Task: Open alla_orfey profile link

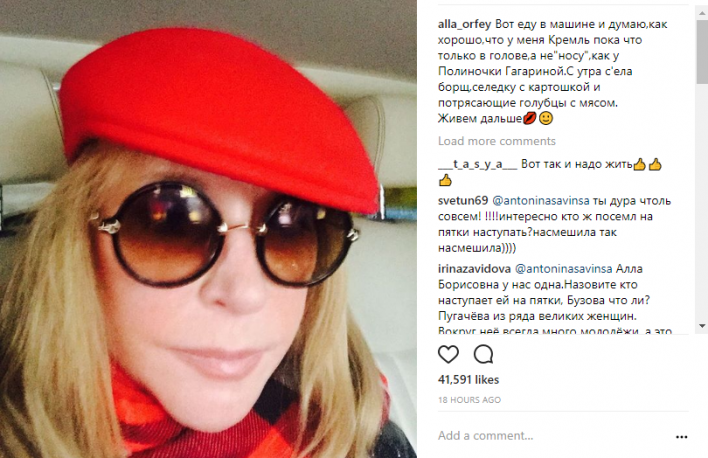Action: tap(464, 24)
